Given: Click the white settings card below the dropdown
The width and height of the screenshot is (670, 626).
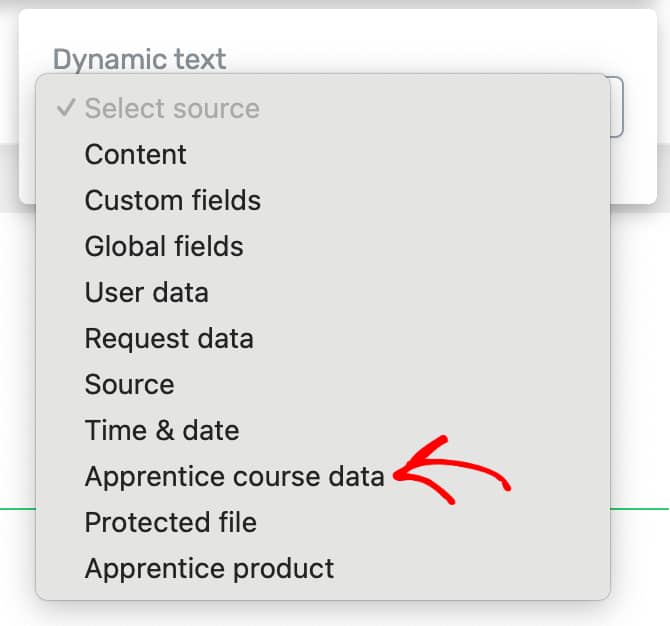Looking at the screenshot, I should (x=633, y=171).
